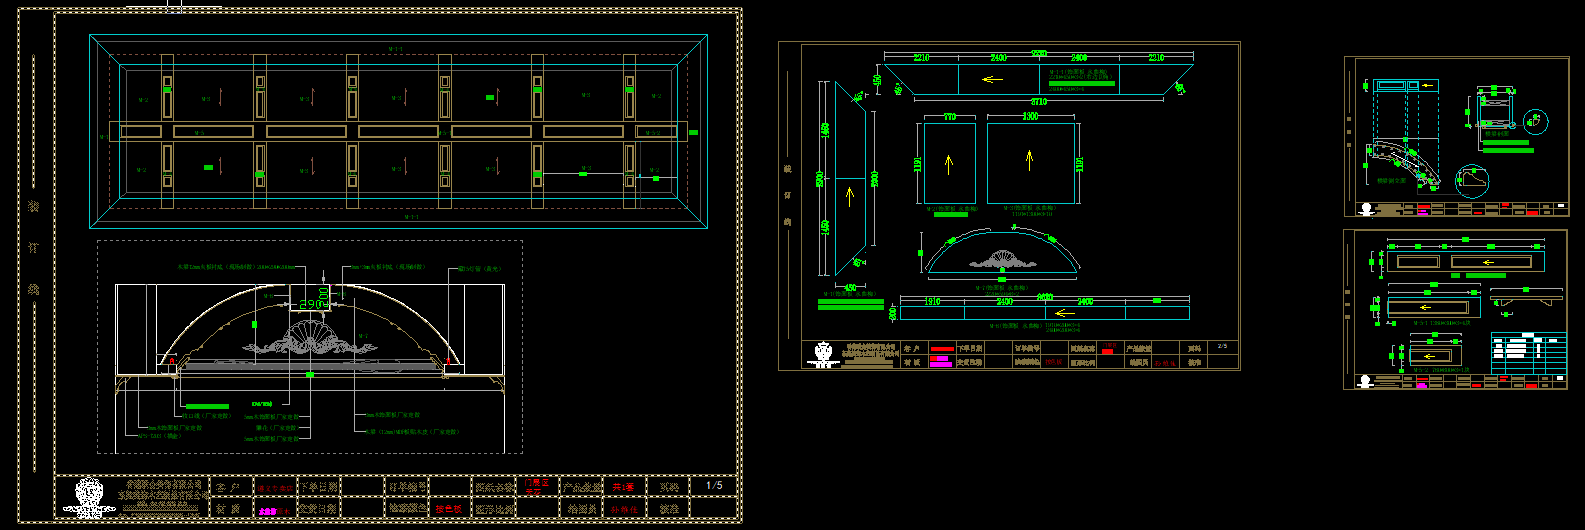Screen dimensions: 1585x530
Task: Select the 1910 dimension on the bottom strip
Action: (x=931, y=301)
